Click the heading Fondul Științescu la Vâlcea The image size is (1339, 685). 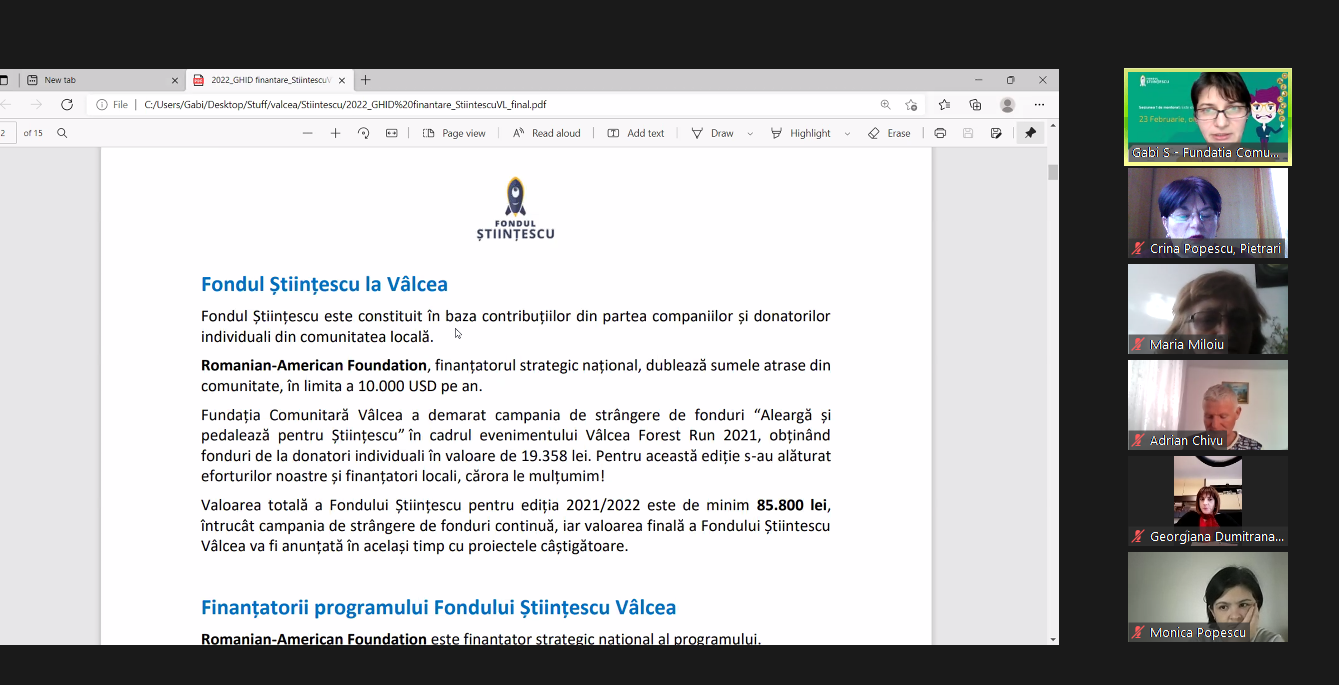click(324, 284)
